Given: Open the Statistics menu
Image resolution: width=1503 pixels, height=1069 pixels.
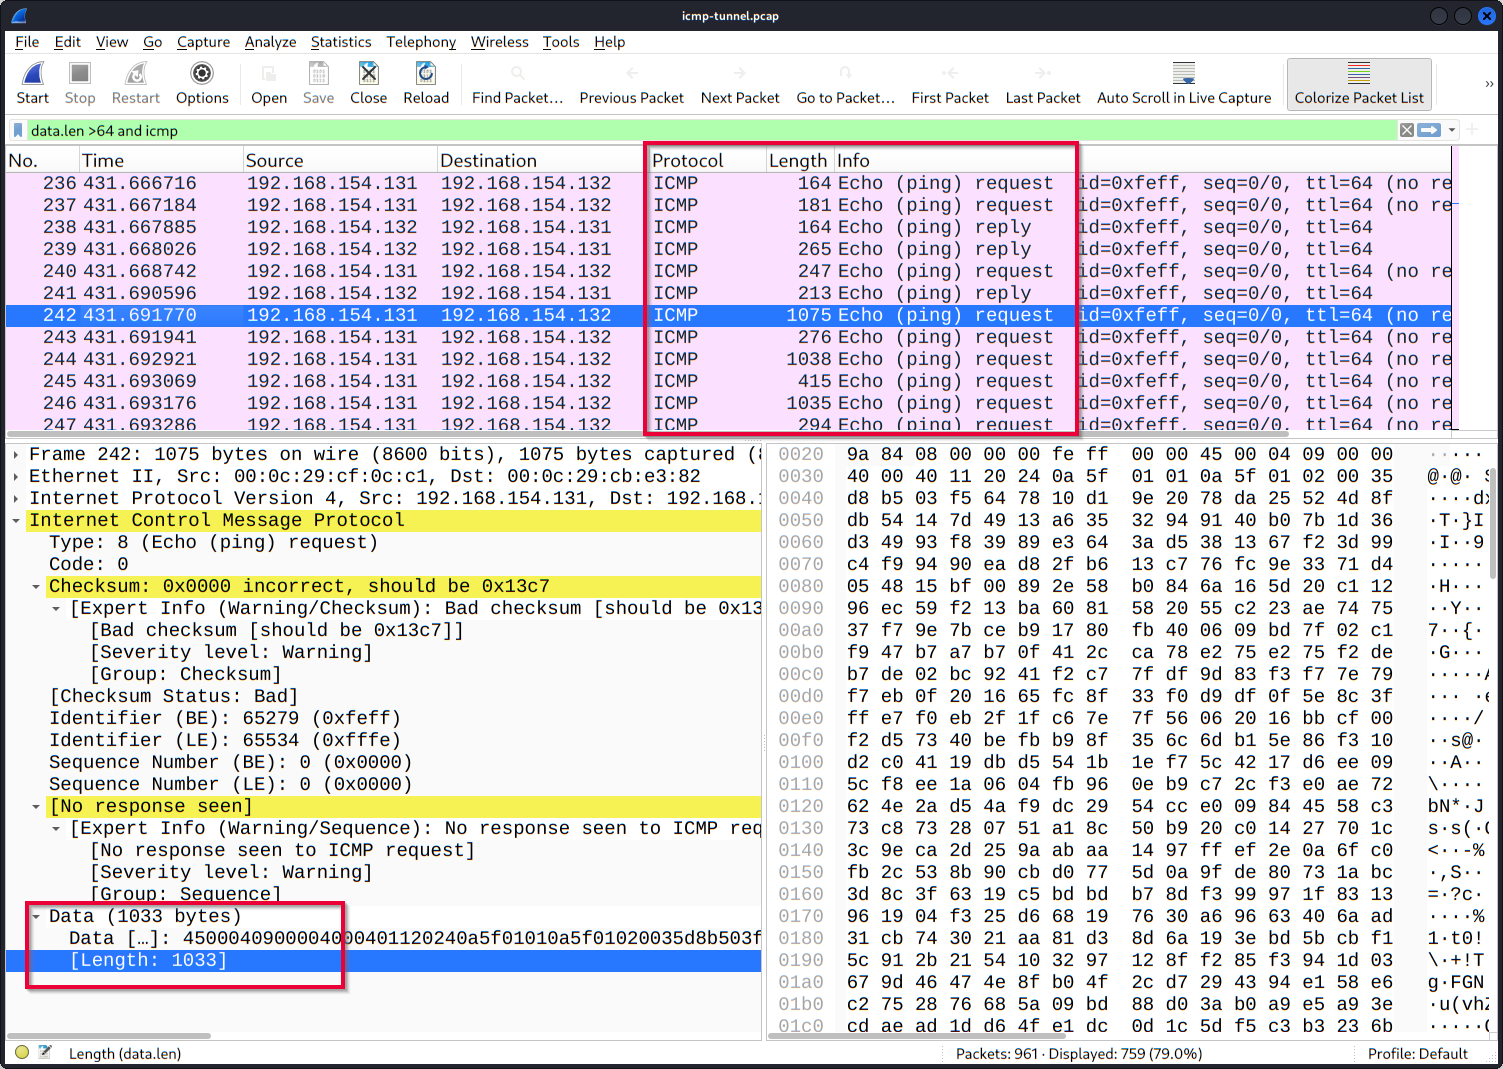Looking at the screenshot, I should tap(340, 42).
